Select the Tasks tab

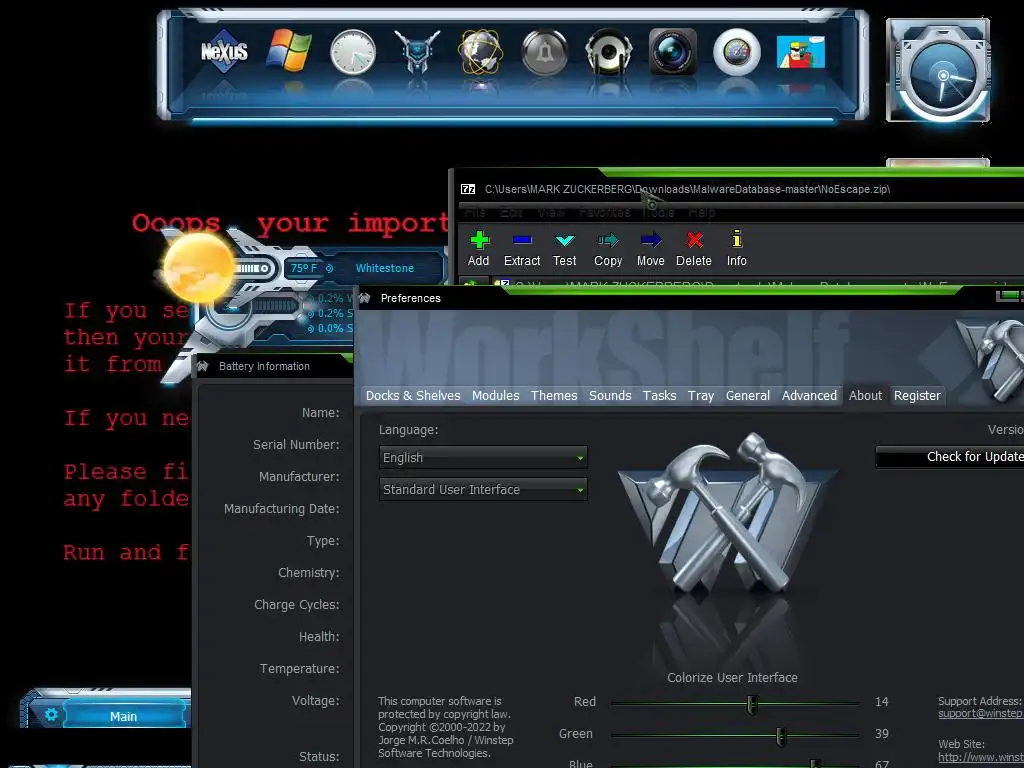(660, 395)
